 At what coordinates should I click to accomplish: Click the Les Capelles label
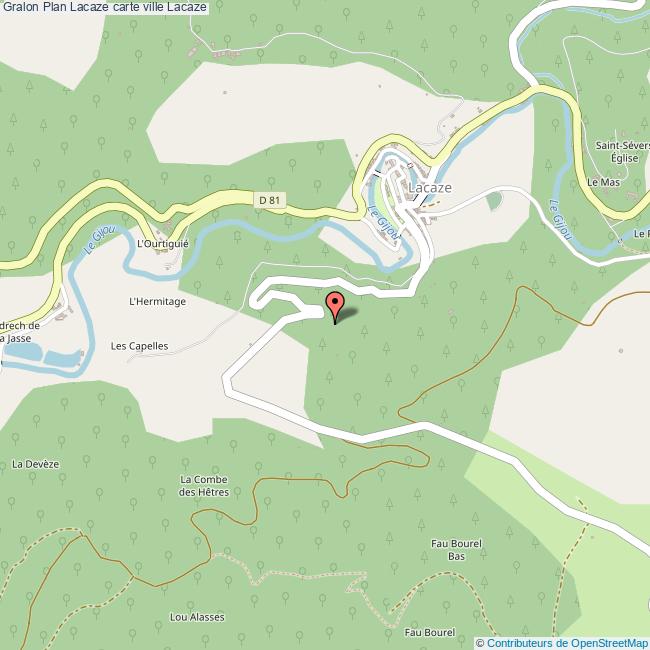pyautogui.click(x=140, y=346)
